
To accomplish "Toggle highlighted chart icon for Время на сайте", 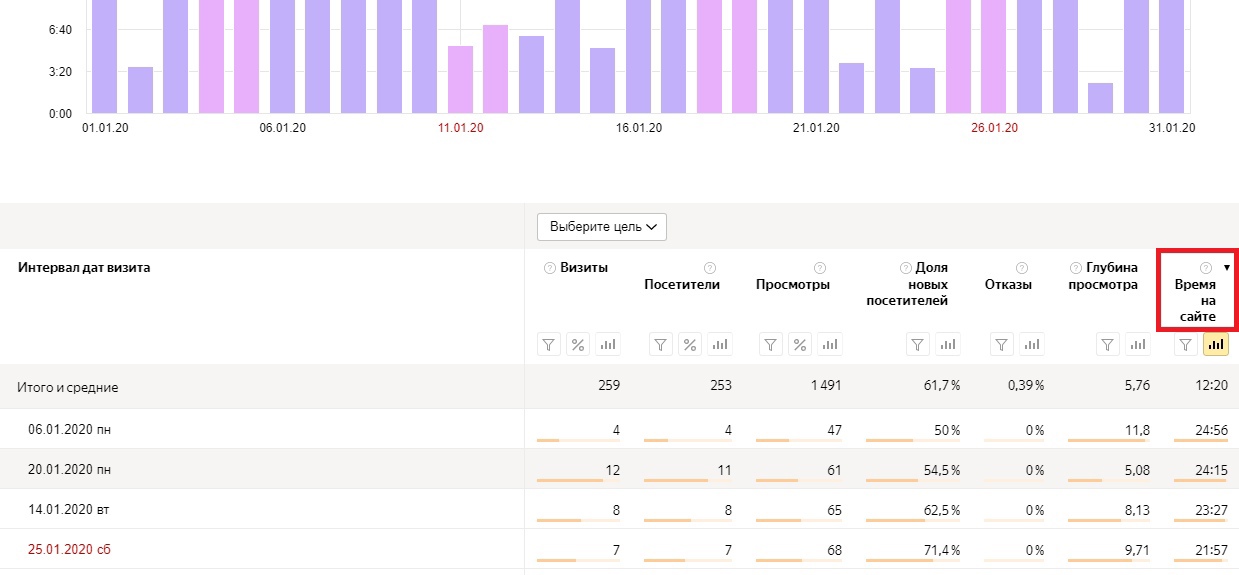I will click(x=1216, y=345).
